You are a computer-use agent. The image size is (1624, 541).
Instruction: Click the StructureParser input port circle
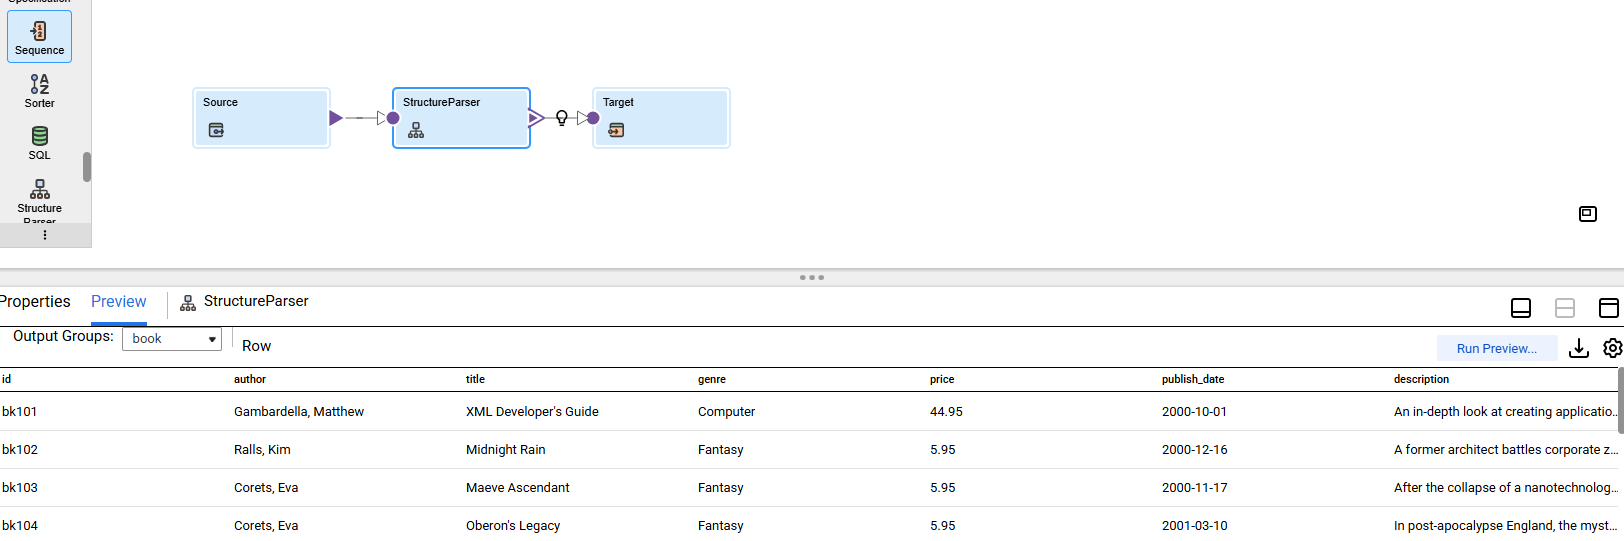click(393, 118)
